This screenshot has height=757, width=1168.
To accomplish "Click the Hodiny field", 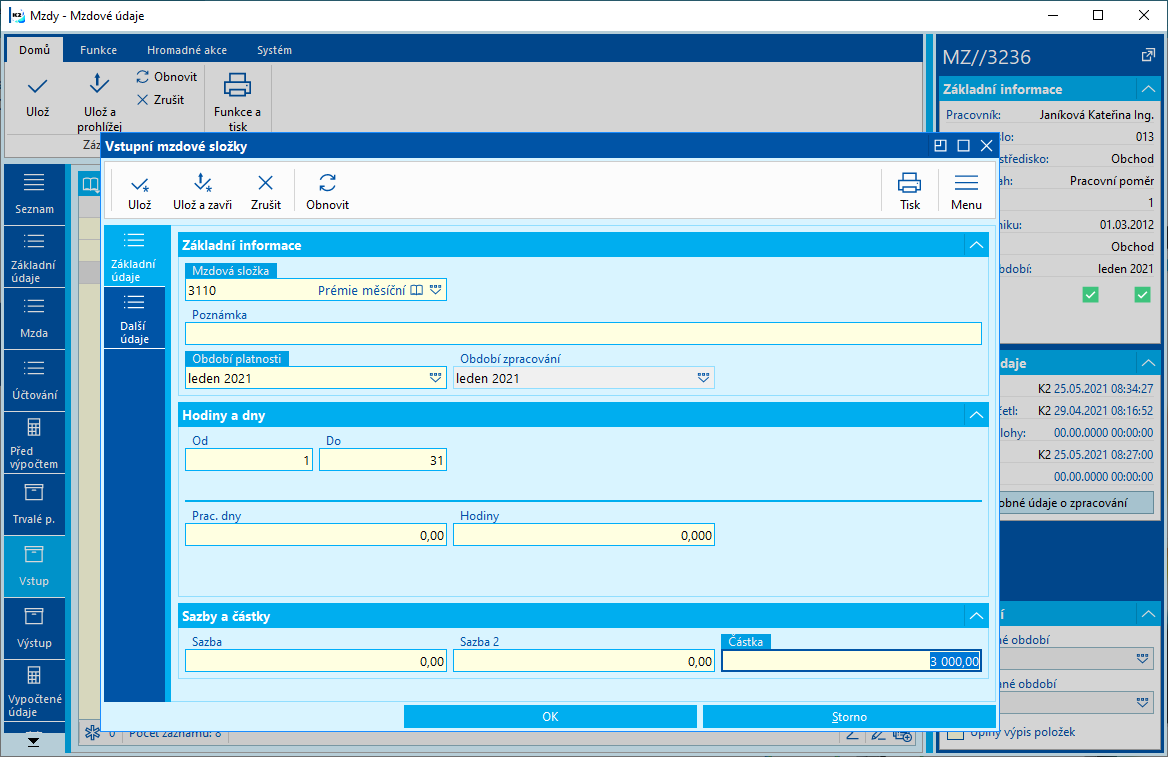I will tap(584, 535).
